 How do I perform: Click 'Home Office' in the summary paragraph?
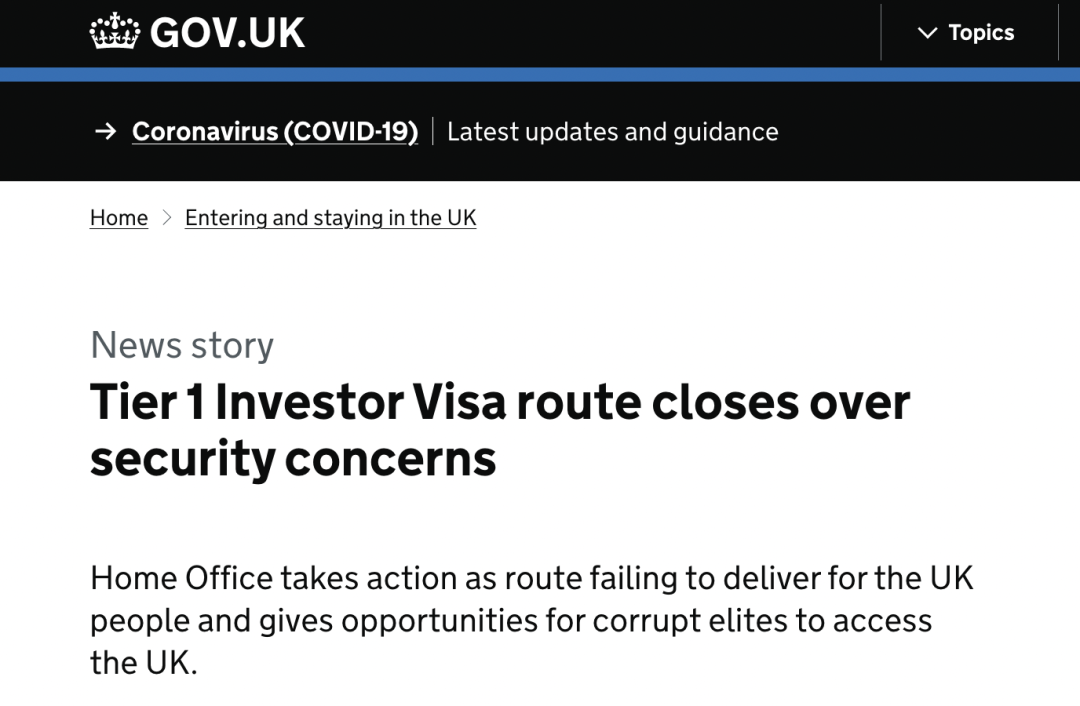pyautogui.click(x=181, y=578)
